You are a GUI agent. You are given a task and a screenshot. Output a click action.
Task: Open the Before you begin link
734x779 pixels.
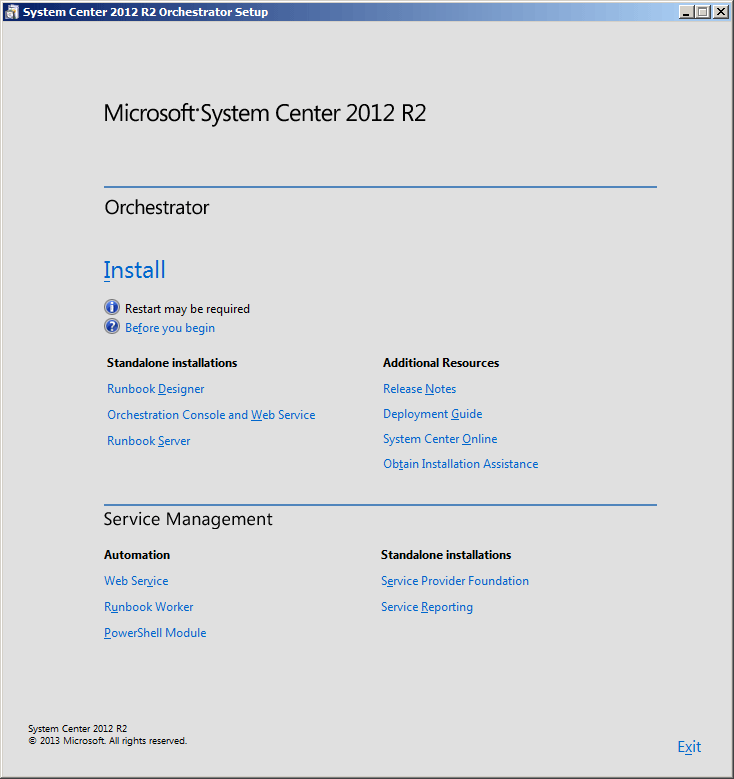pyautogui.click(x=170, y=328)
